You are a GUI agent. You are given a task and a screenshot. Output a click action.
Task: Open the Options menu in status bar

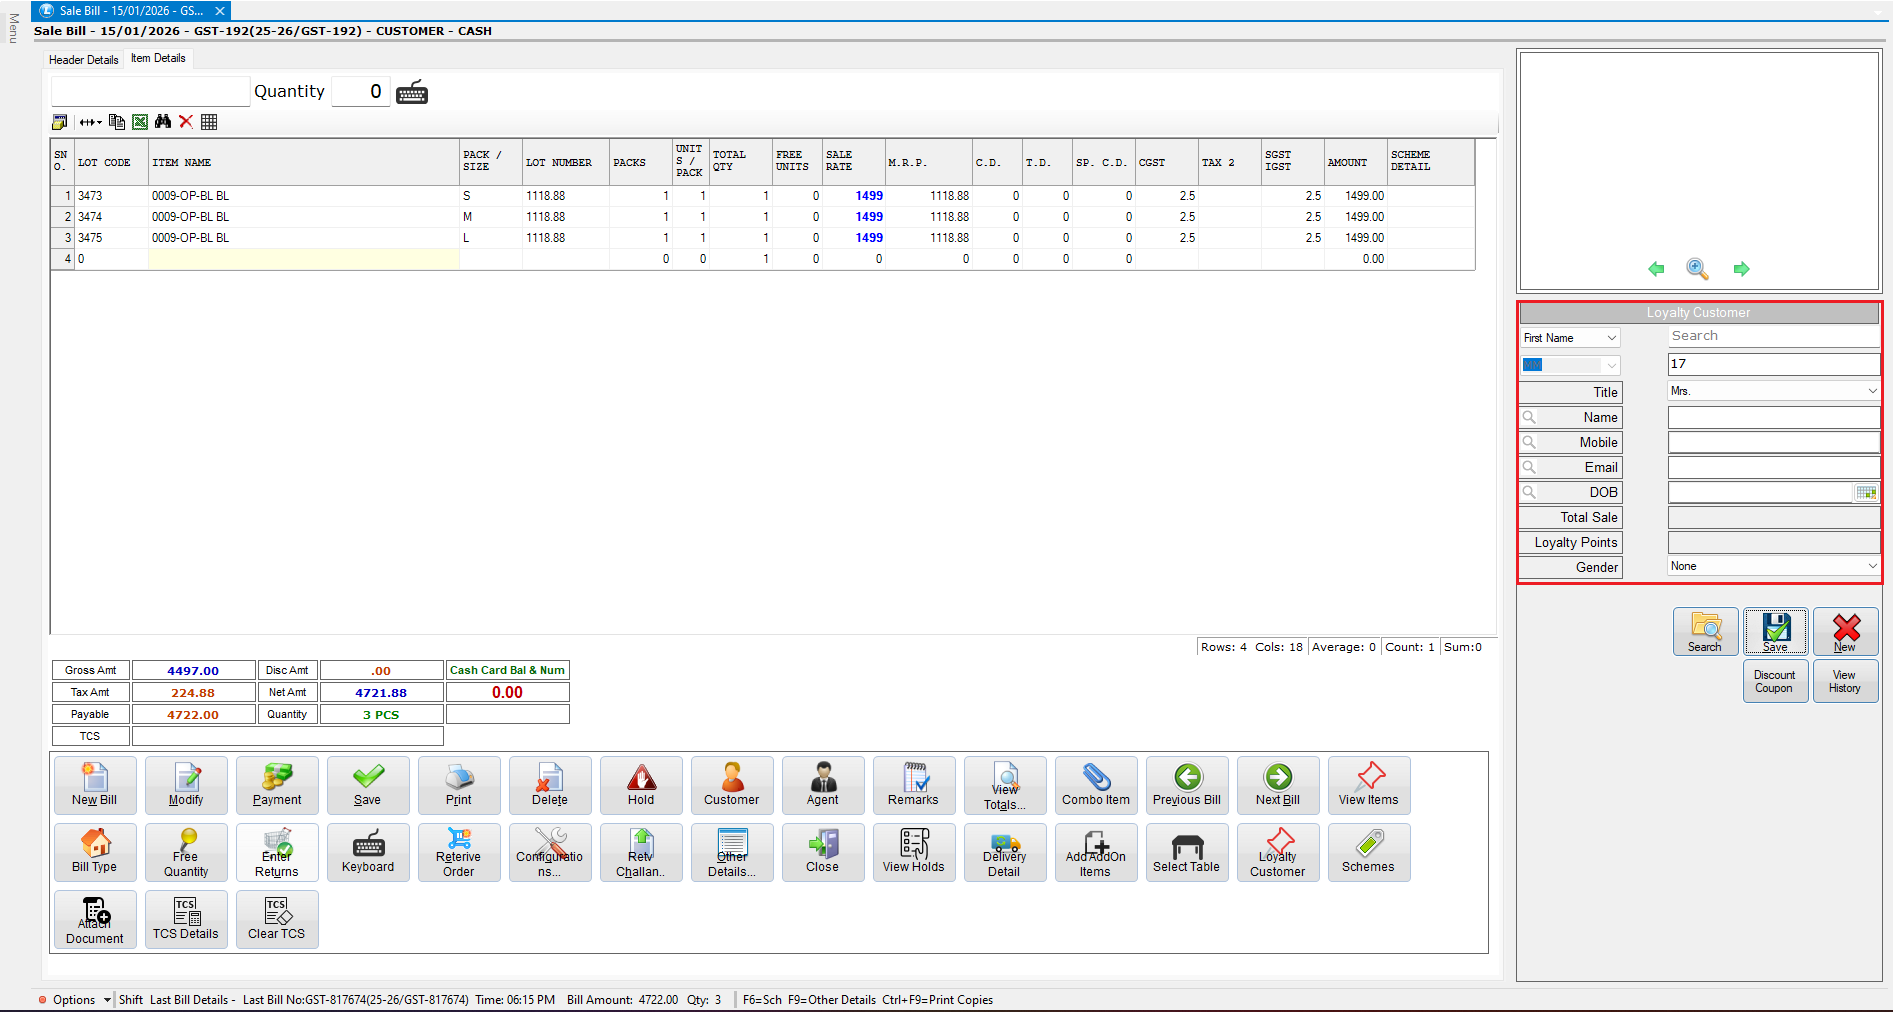tap(74, 1000)
